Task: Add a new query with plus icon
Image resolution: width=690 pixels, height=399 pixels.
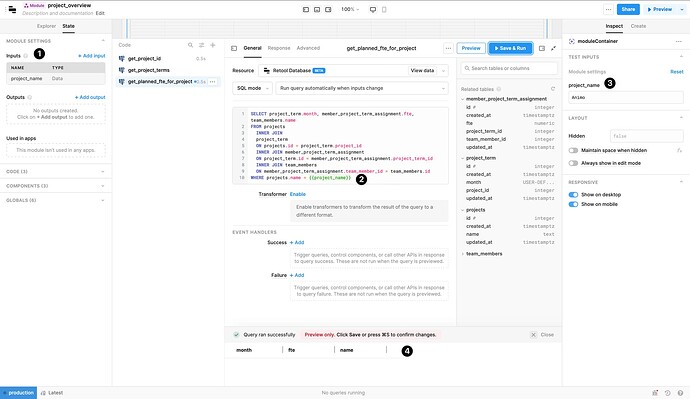Action: (213, 45)
